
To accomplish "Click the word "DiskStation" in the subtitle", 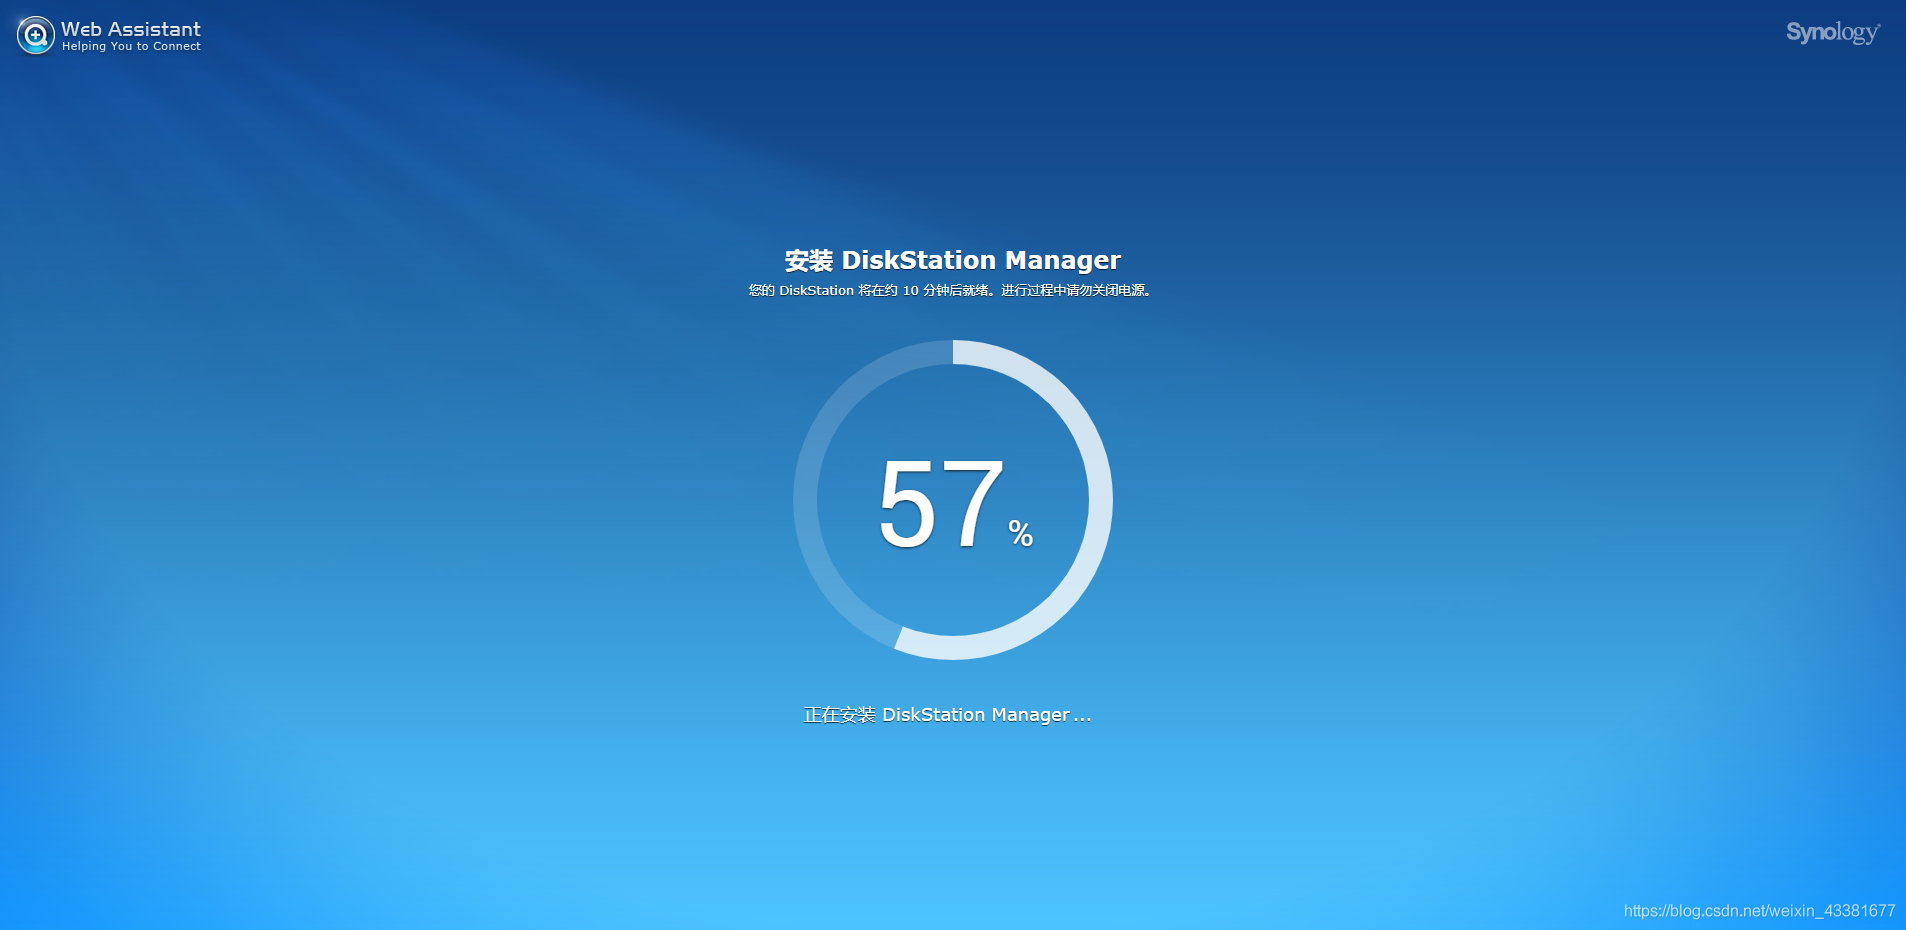I will pos(816,291).
